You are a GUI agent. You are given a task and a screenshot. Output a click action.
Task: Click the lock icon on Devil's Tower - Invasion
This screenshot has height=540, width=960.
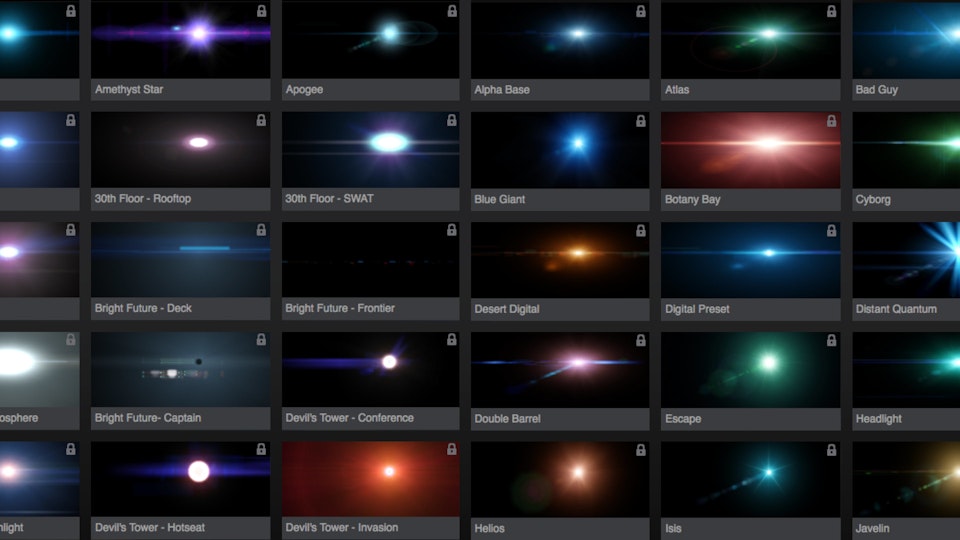(452, 450)
